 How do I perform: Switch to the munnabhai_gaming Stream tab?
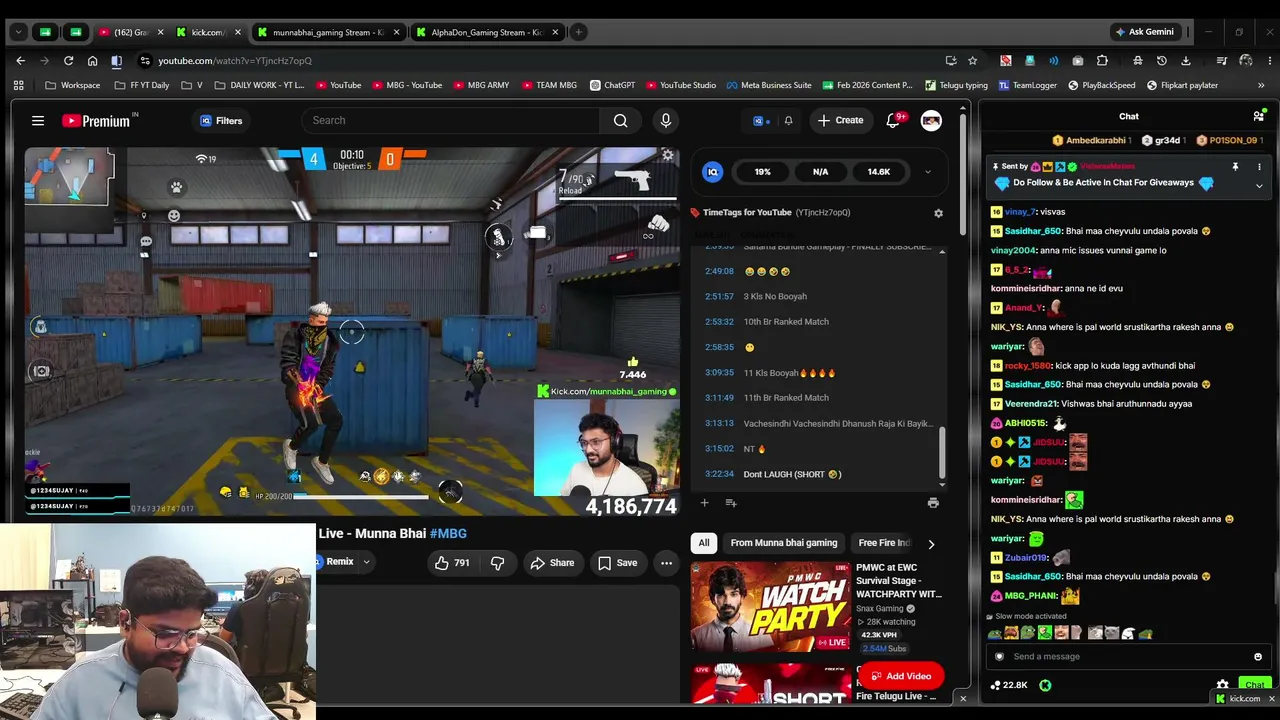pyautogui.click(x=328, y=32)
